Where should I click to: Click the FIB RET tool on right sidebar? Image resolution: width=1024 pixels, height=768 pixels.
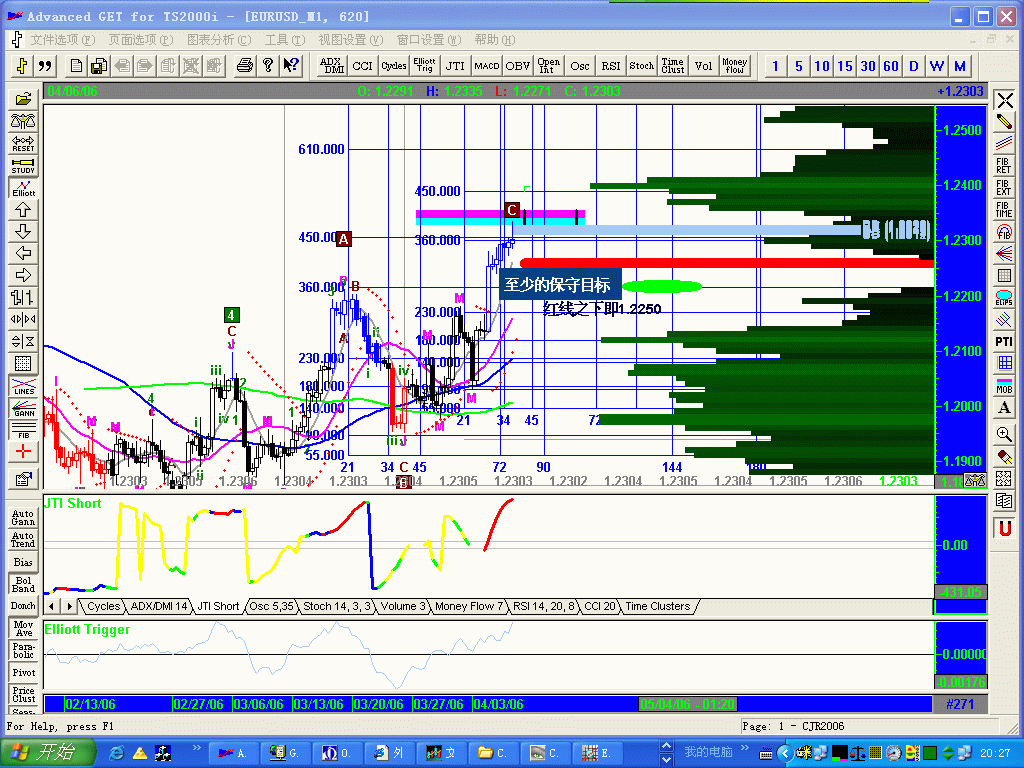[x=1003, y=165]
